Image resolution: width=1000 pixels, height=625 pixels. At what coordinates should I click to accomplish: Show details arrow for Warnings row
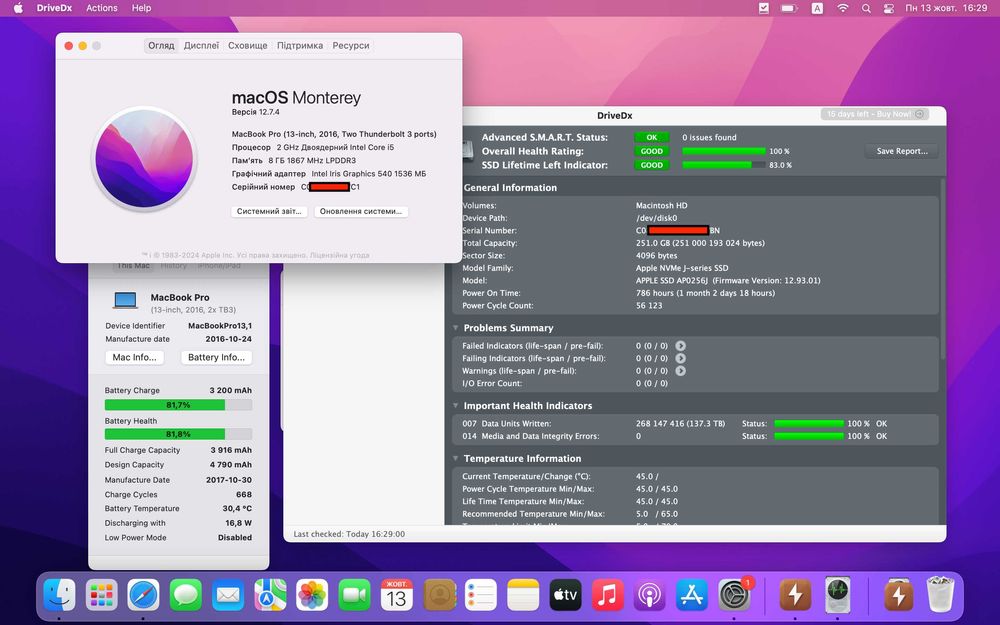[x=680, y=371]
